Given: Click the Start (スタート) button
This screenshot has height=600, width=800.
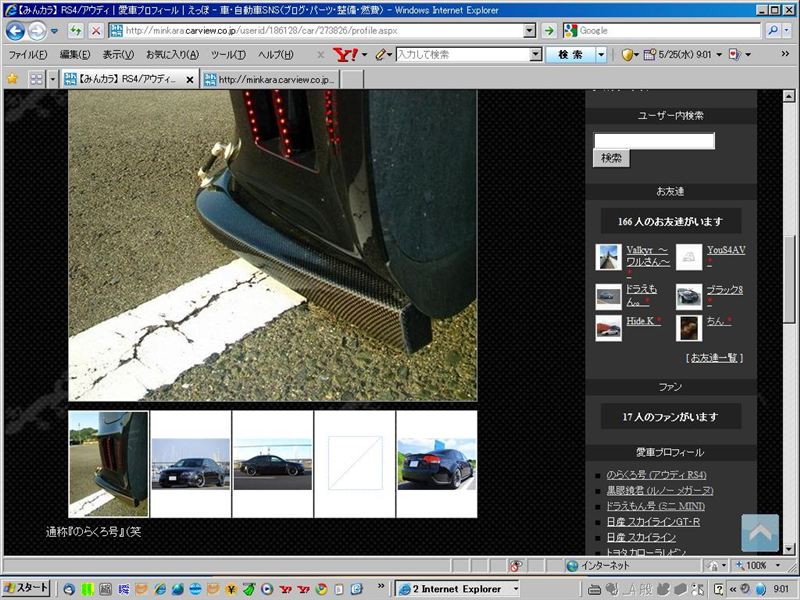Looking at the screenshot, I should [x=26, y=588].
